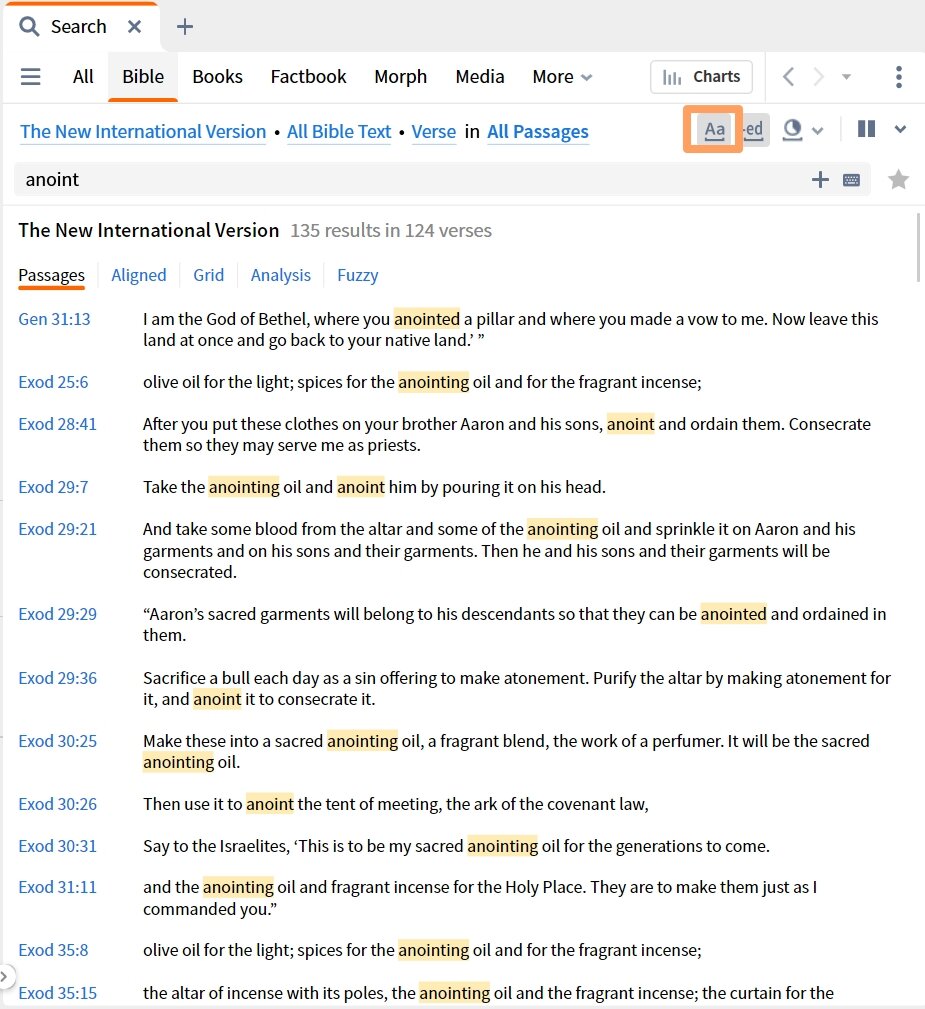Switch to the Books search tab
This screenshot has width=925, height=1009.
[x=218, y=77]
